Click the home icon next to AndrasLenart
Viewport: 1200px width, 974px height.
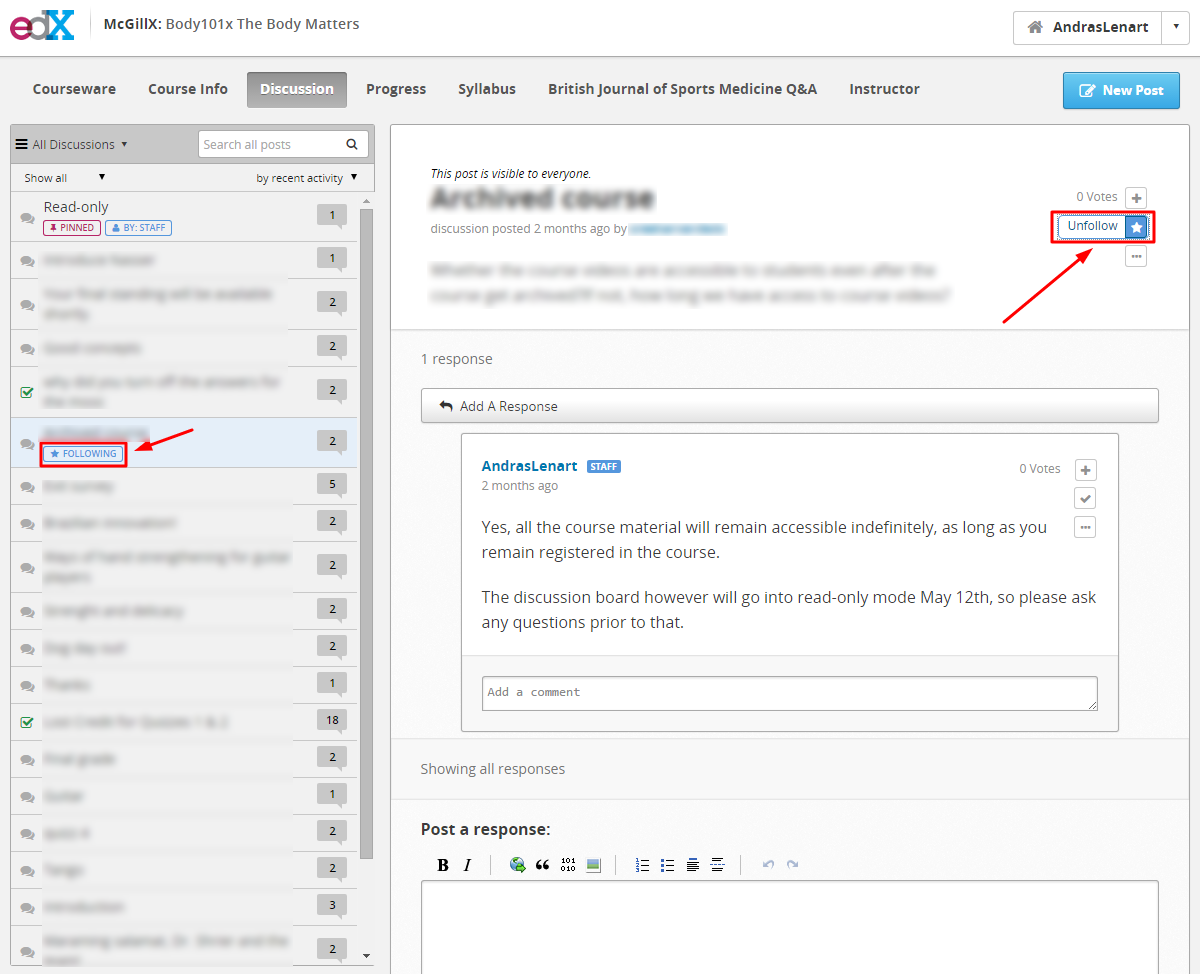click(x=1035, y=28)
